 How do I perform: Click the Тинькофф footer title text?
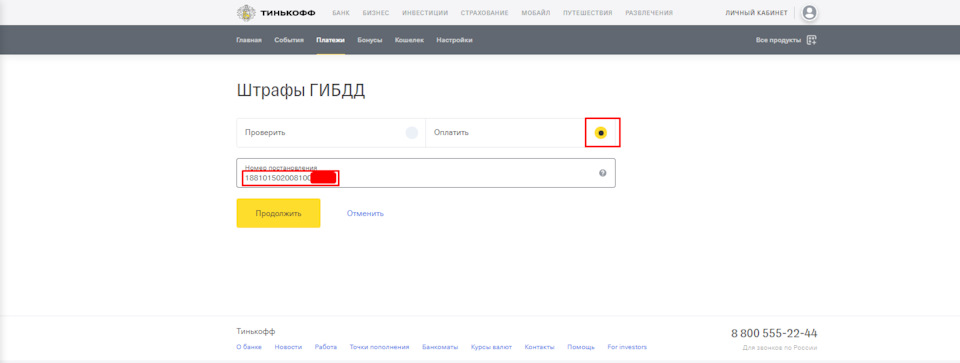coord(256,331)
